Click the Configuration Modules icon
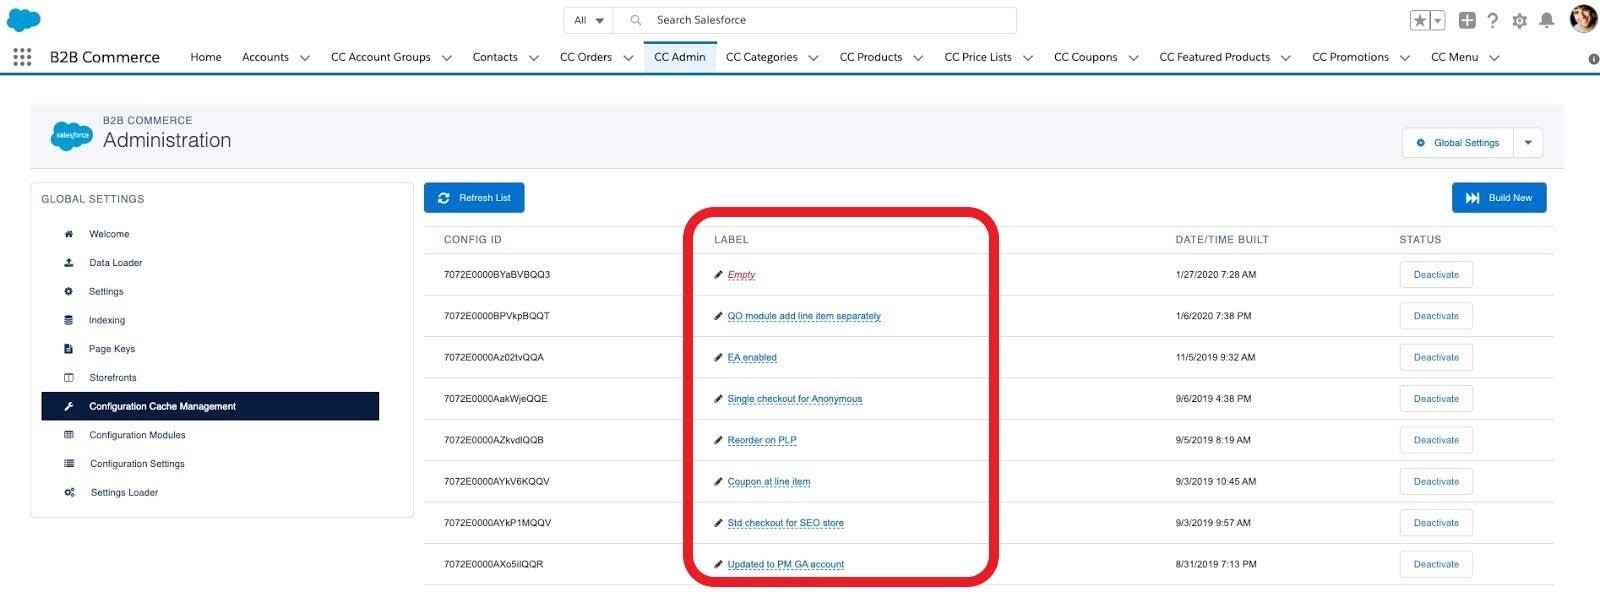 tap(69, 435)
